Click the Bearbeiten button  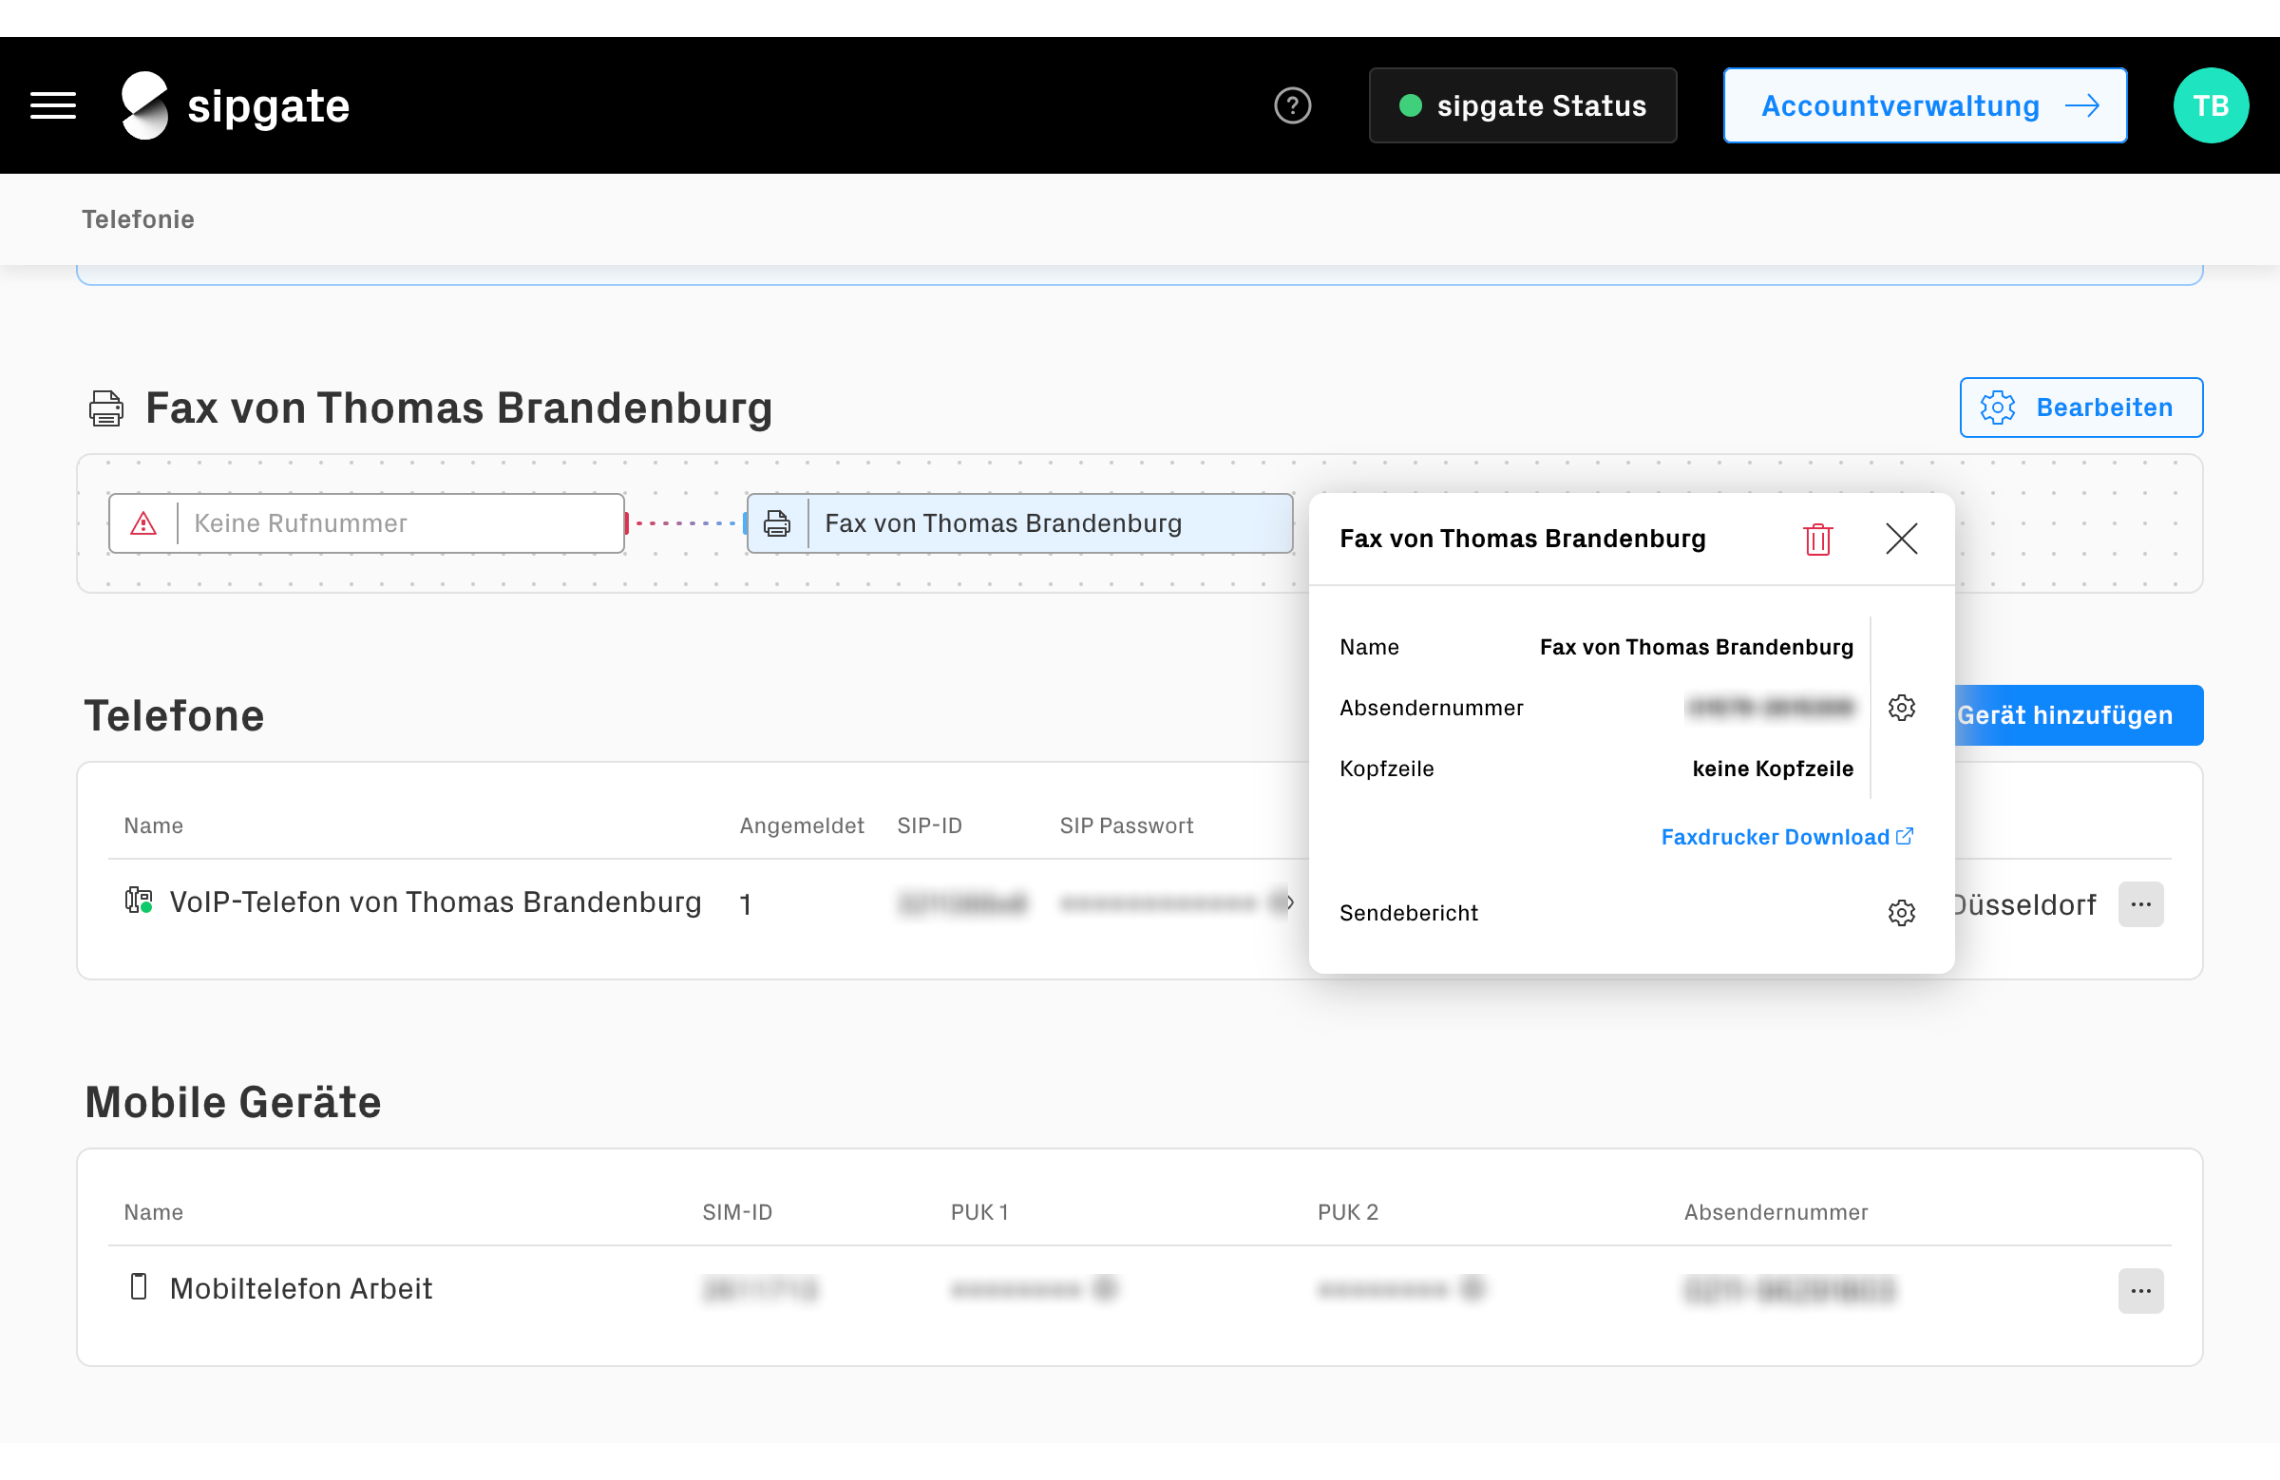2080,407
